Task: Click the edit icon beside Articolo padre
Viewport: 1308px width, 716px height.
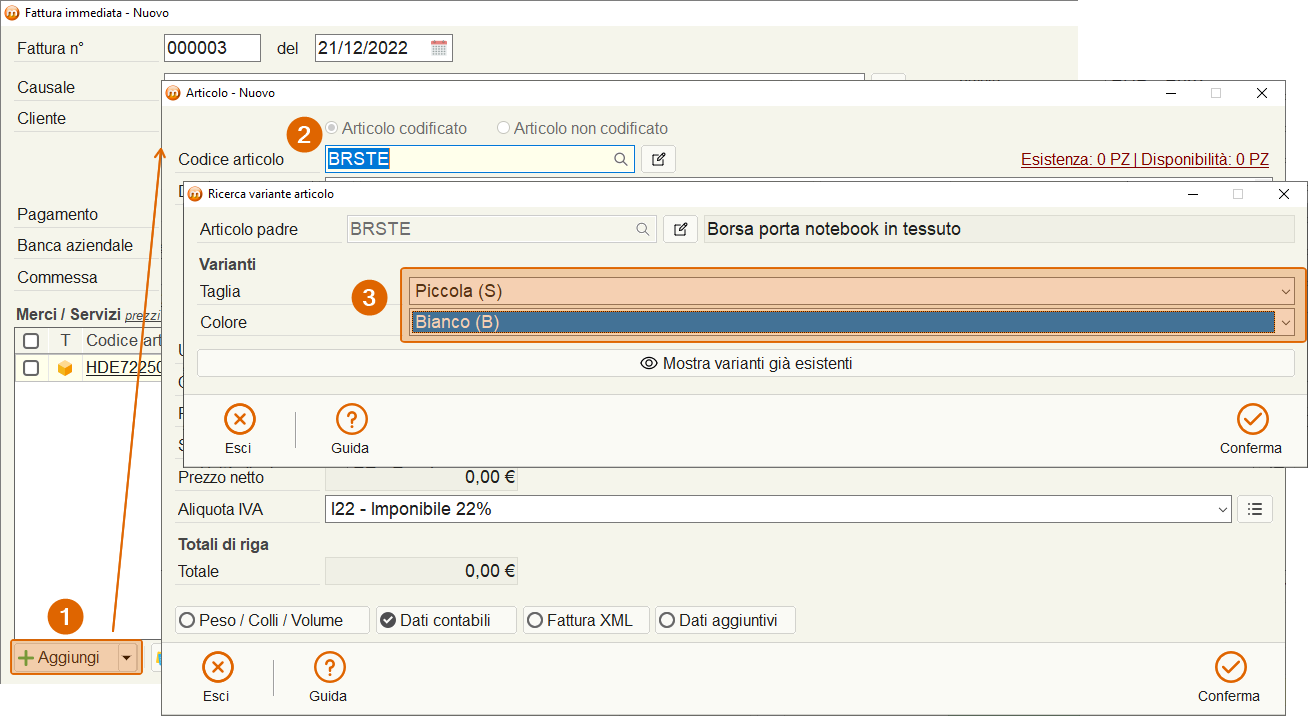Action: (x=680, y=229)
